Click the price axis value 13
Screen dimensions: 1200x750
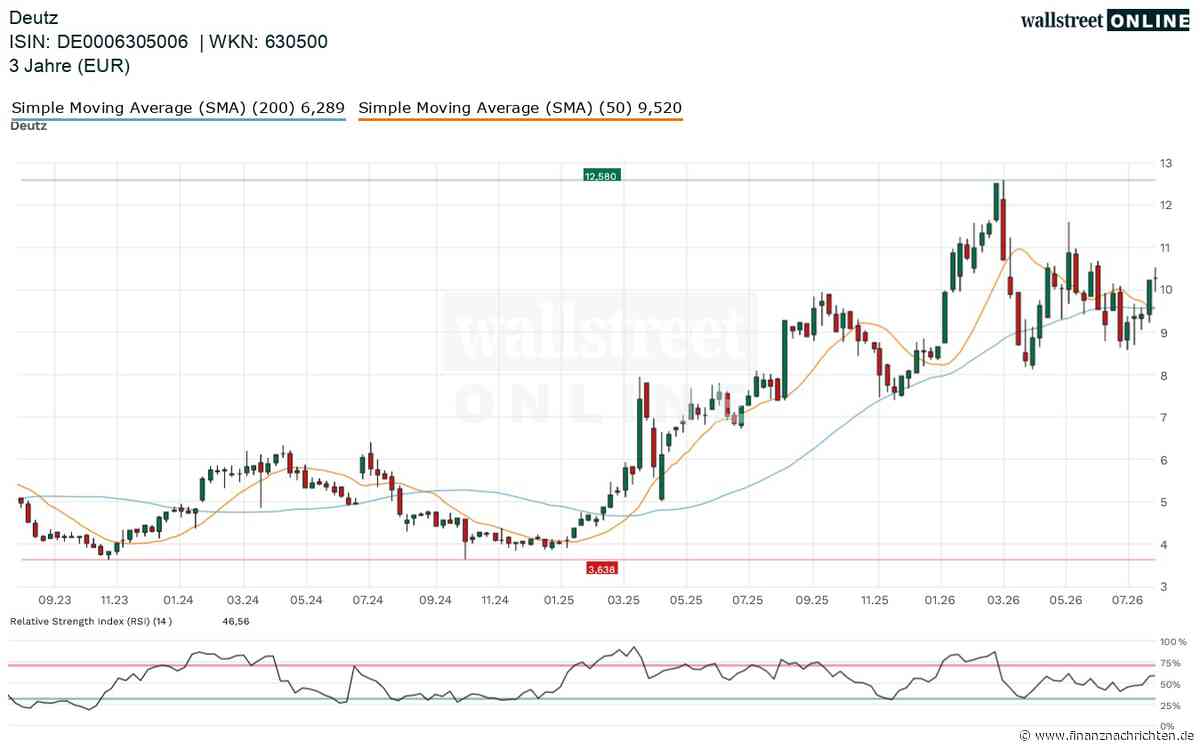[1165, 163]
